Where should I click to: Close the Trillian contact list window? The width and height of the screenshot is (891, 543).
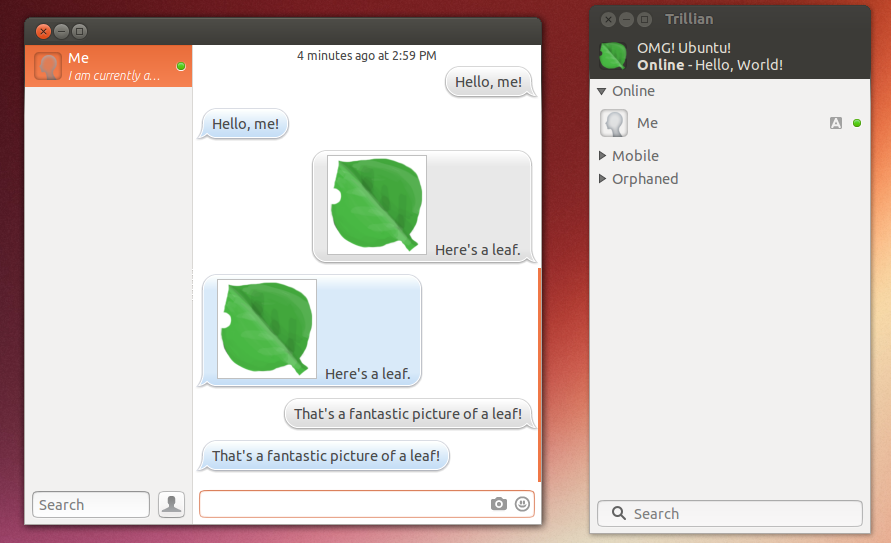[x=608, y=19]
